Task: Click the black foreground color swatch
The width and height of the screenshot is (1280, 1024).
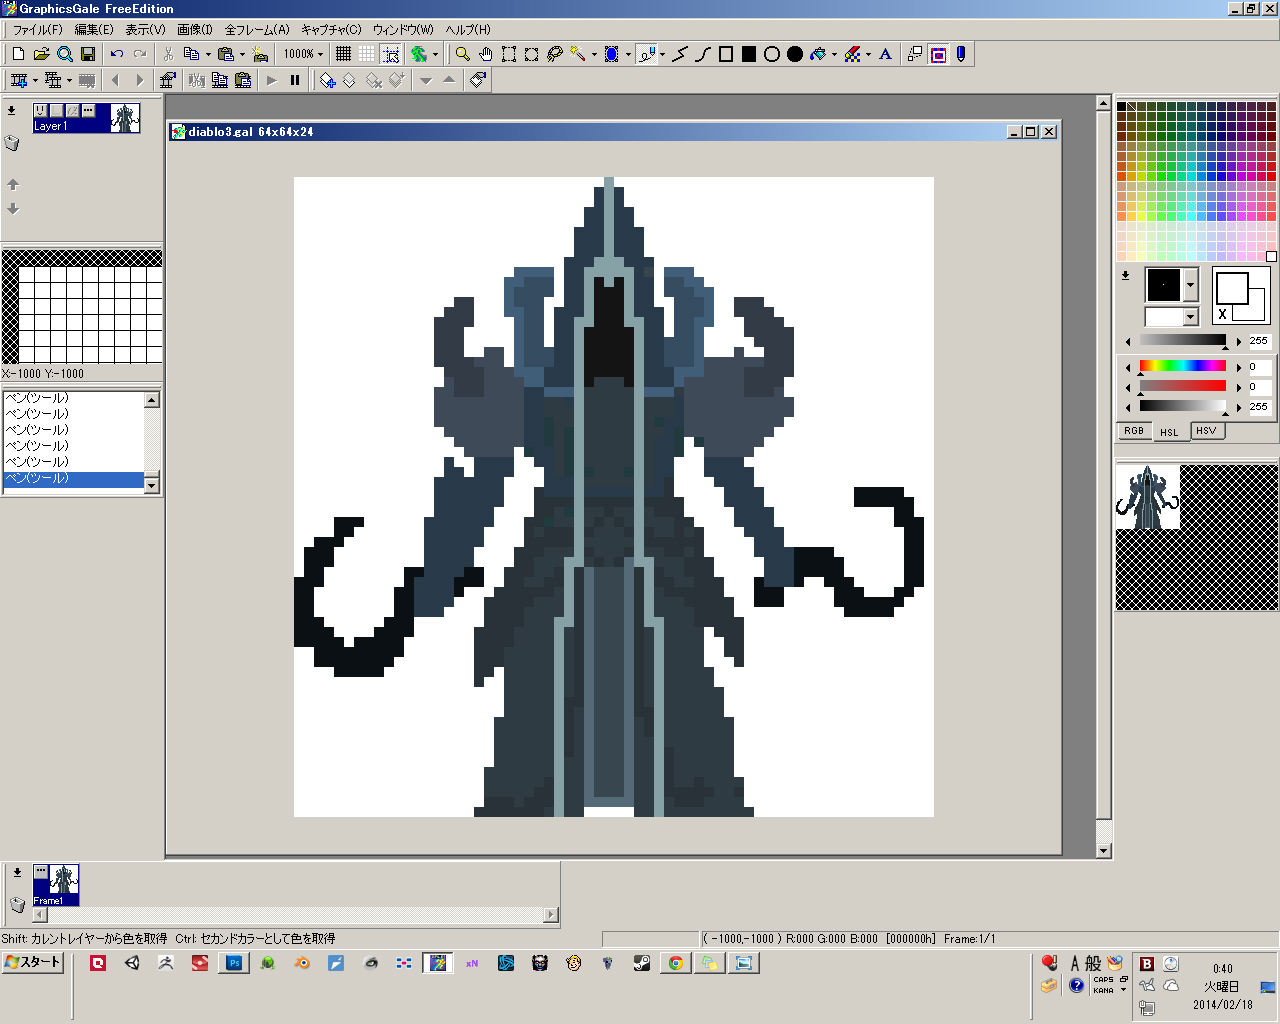Action: [x=1164, y=285]
